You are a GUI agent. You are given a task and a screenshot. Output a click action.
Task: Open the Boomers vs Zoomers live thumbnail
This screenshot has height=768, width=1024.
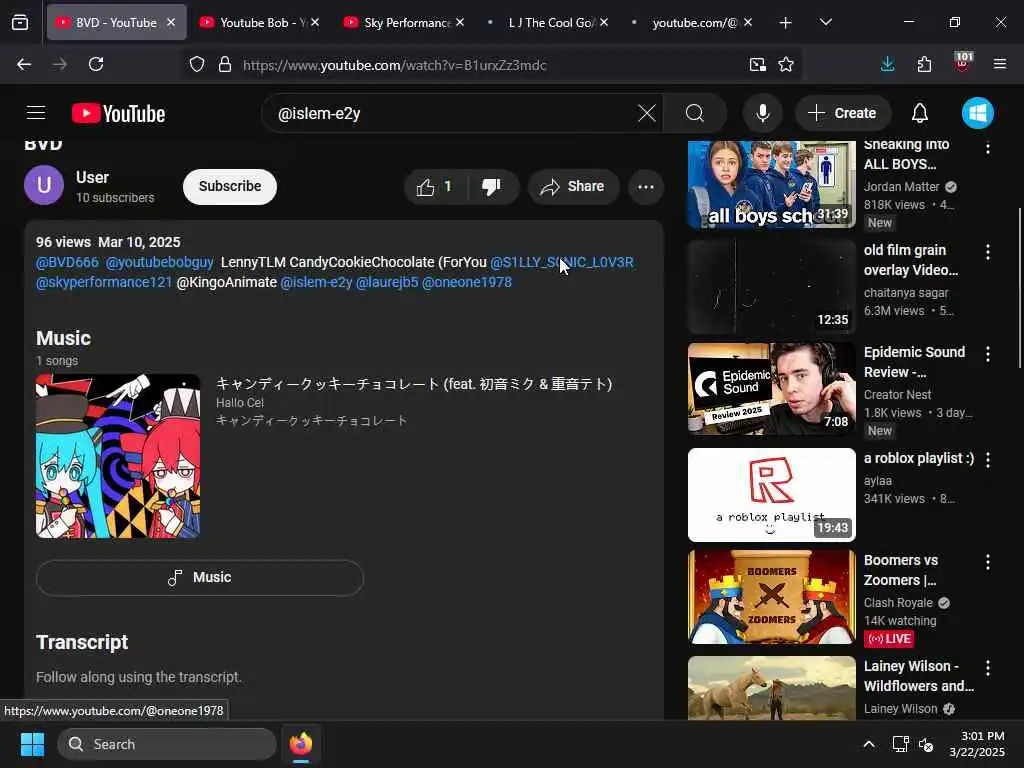click(771, 597)
